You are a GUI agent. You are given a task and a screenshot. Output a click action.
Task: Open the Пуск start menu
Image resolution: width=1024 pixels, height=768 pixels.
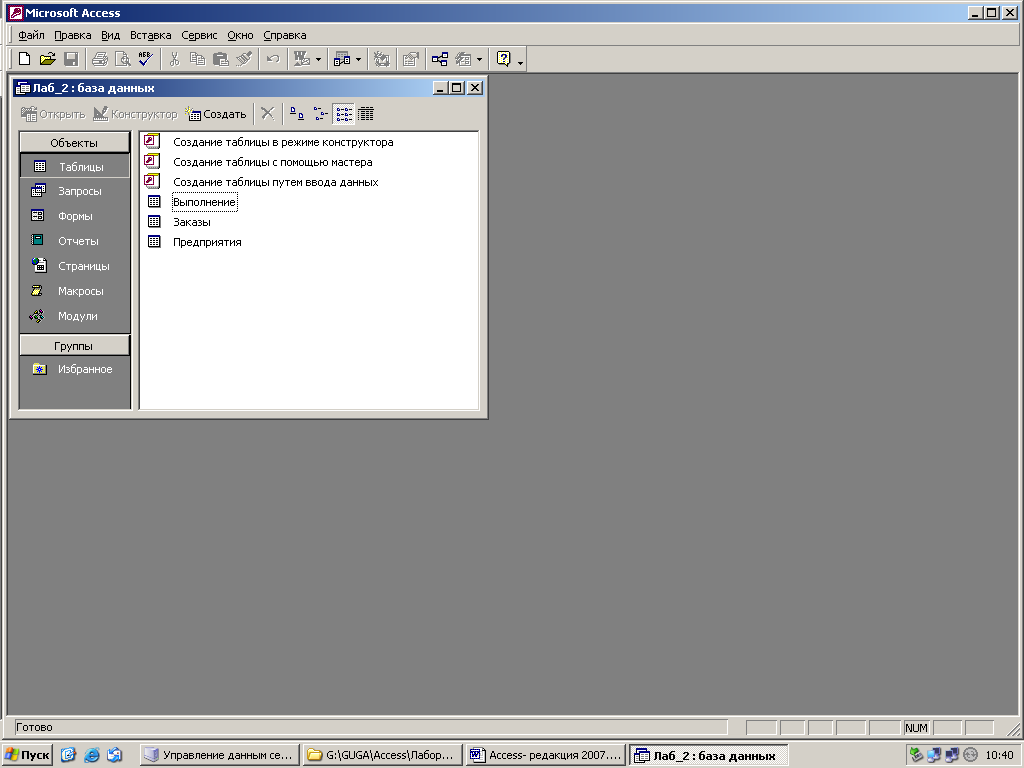[x=27, y=755]
